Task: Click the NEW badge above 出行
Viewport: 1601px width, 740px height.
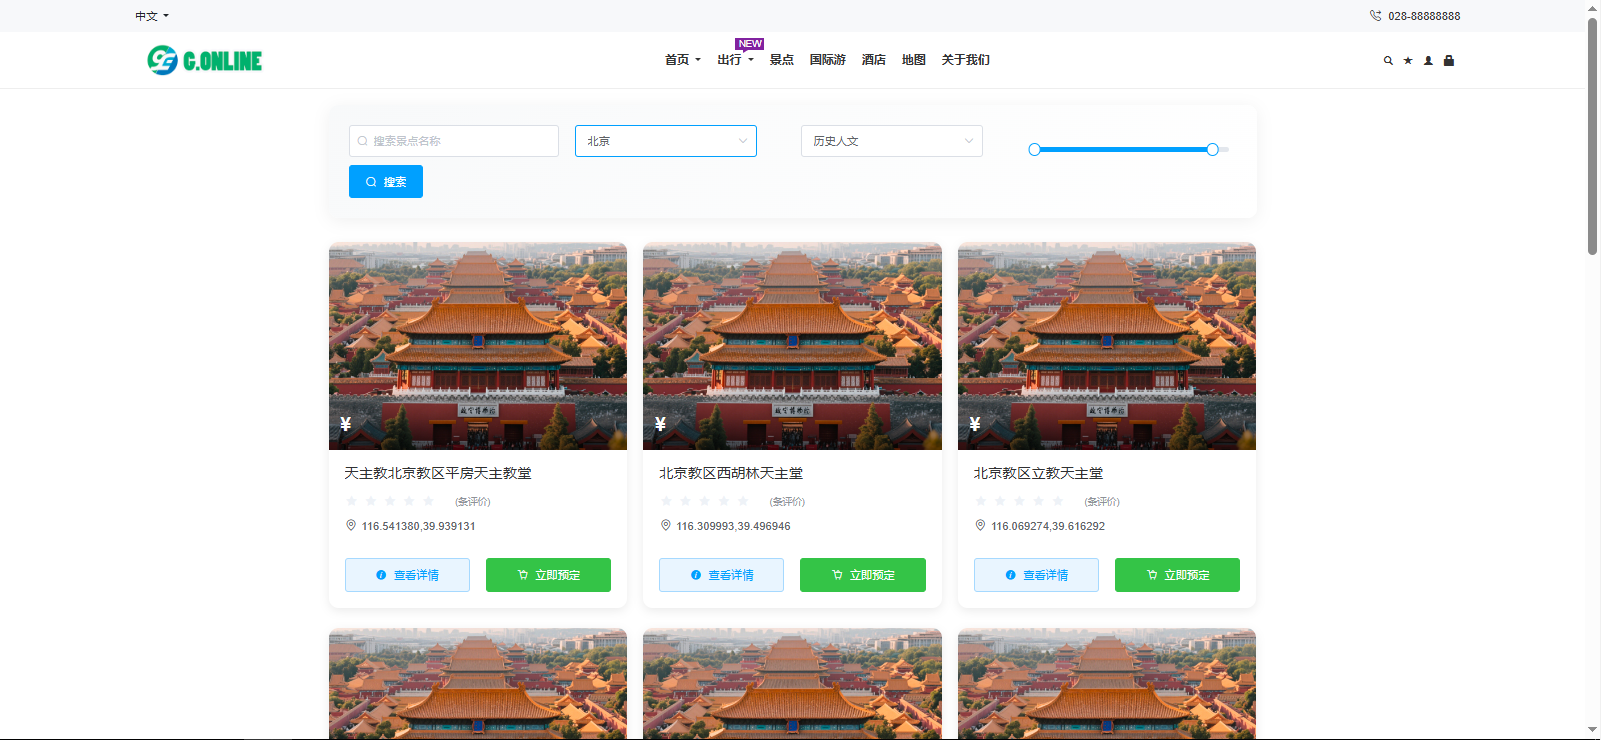Action: click(750, 44)
